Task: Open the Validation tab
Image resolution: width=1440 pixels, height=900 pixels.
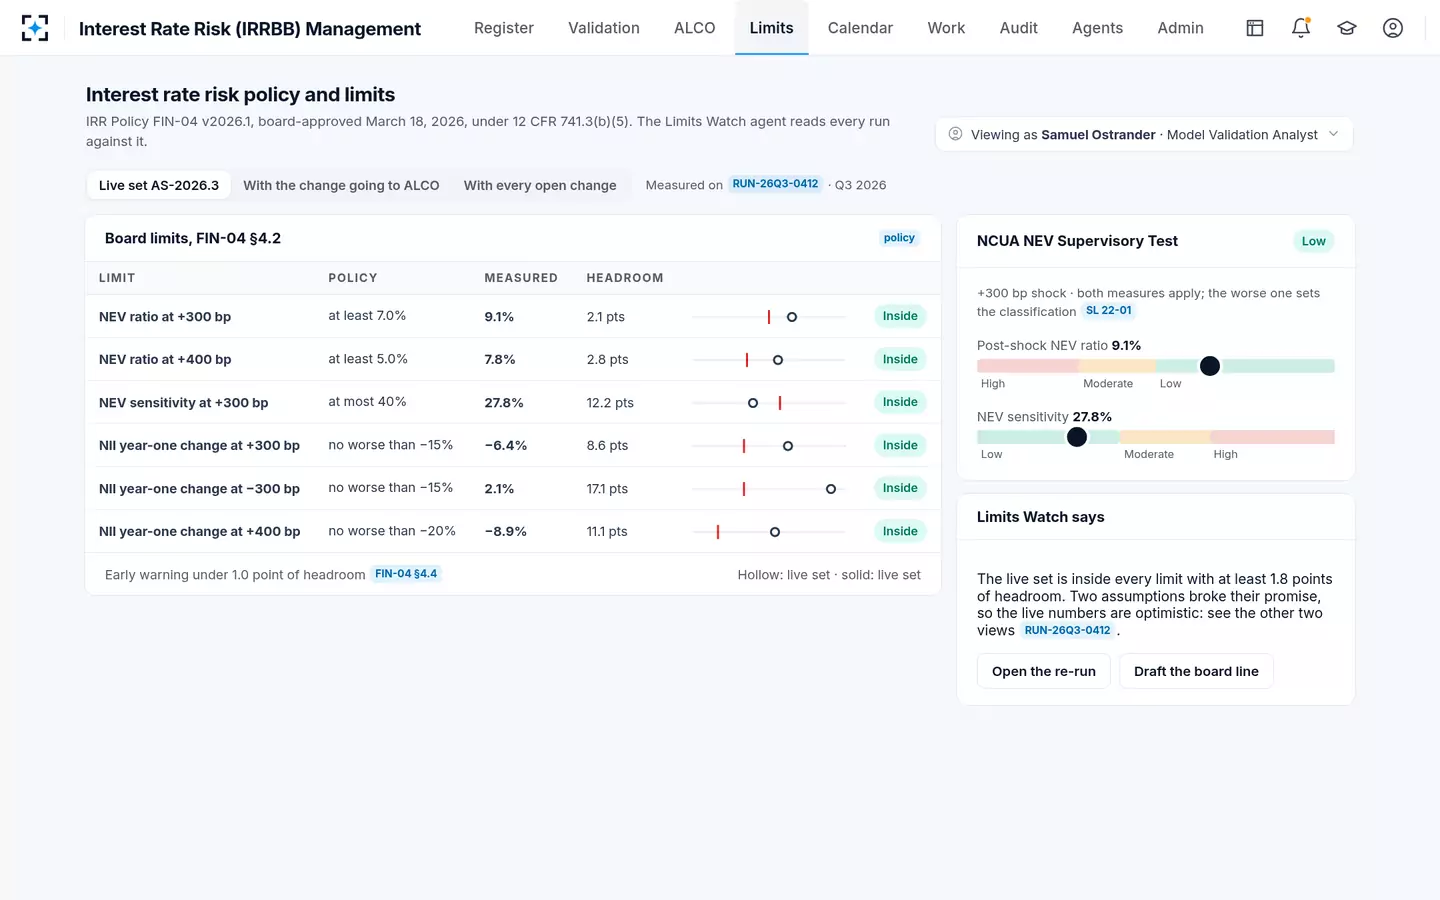Action: click(x=604, y=28)
